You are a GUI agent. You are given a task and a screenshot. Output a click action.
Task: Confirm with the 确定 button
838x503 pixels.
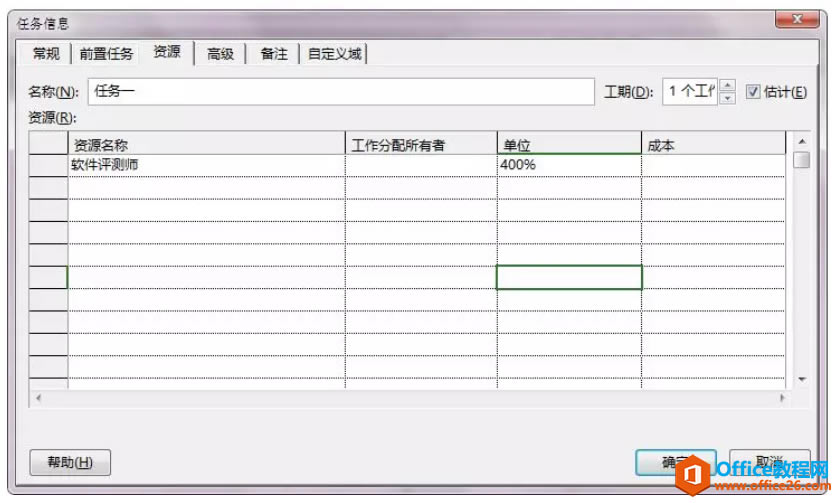coord(675,462)
